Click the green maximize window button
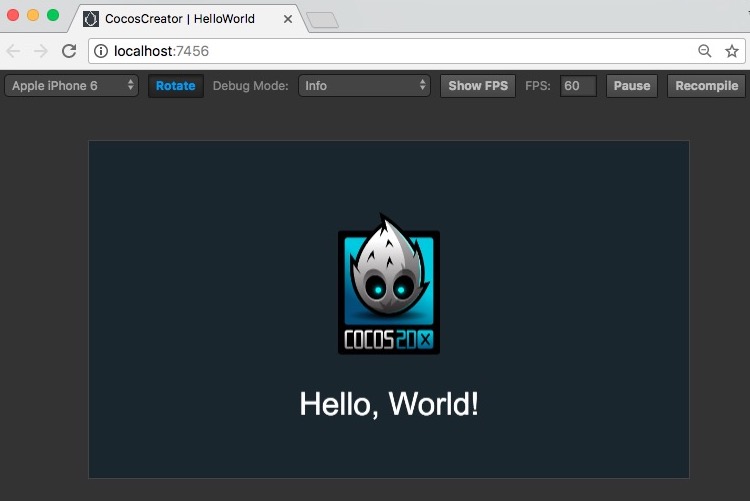The height and width of the screenshot is (501, 750). (53, 15)
